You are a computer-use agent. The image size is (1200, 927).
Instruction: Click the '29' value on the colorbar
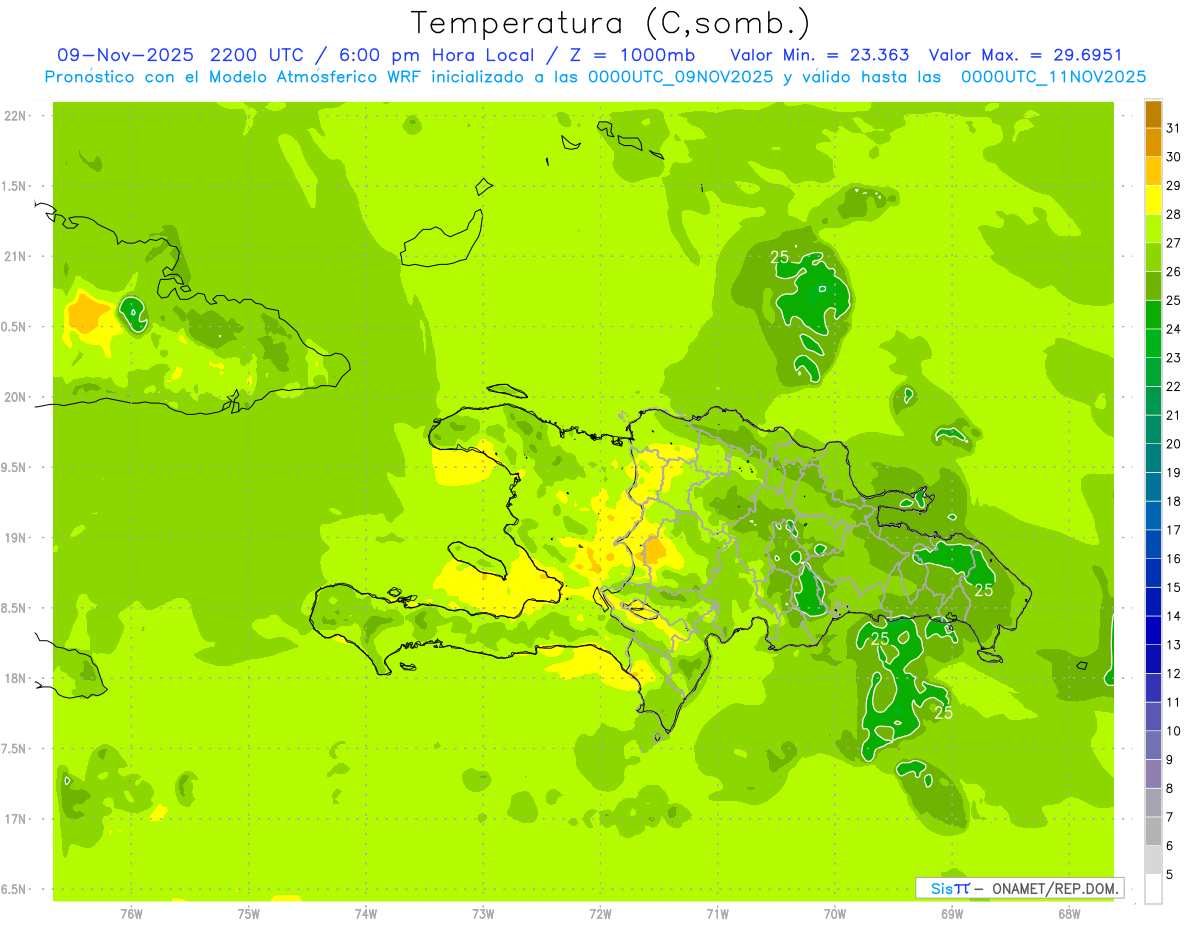[x=1173, y=185]
